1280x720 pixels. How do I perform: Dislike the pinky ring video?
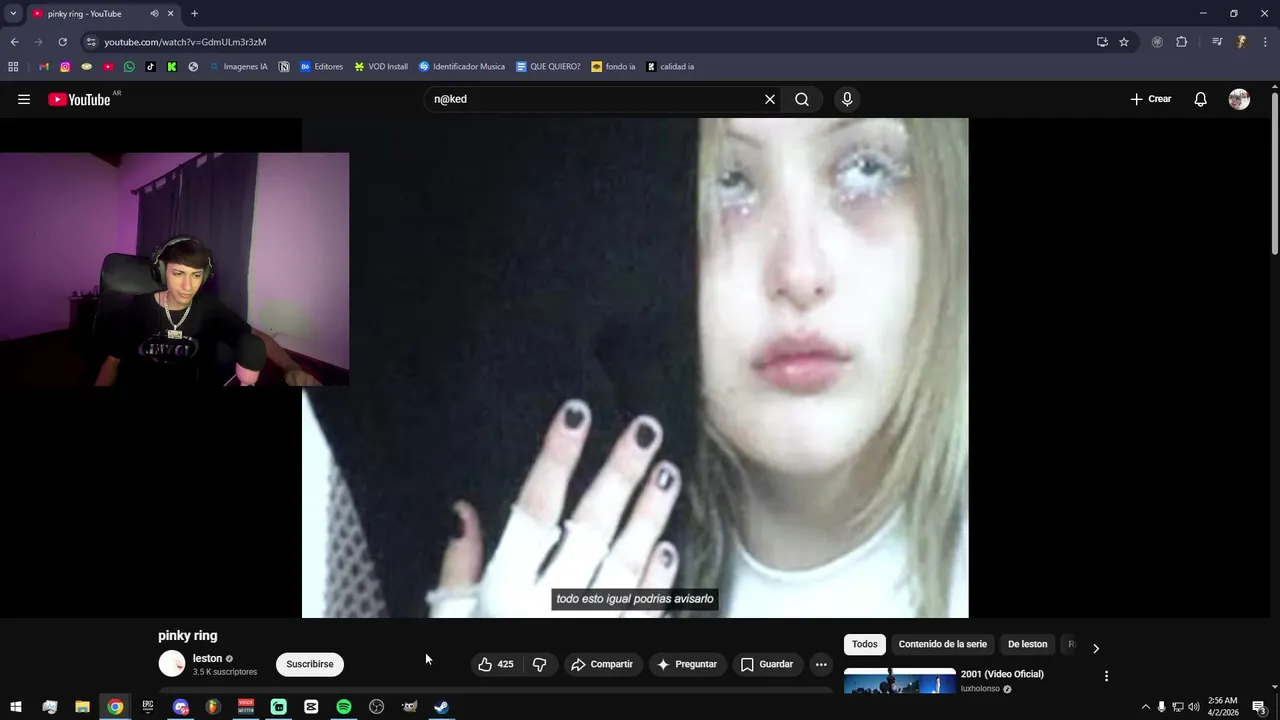(539, 664)
